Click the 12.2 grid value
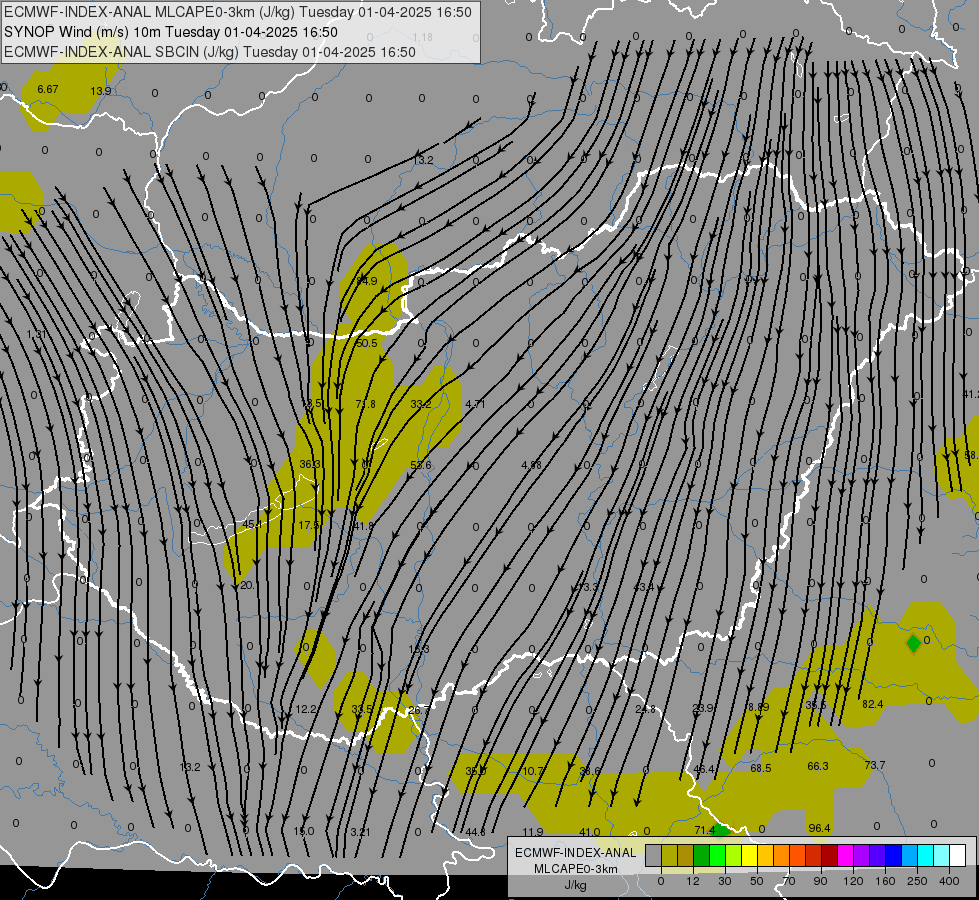Viewport: 979px width, 900px height. tap(306, 710)
